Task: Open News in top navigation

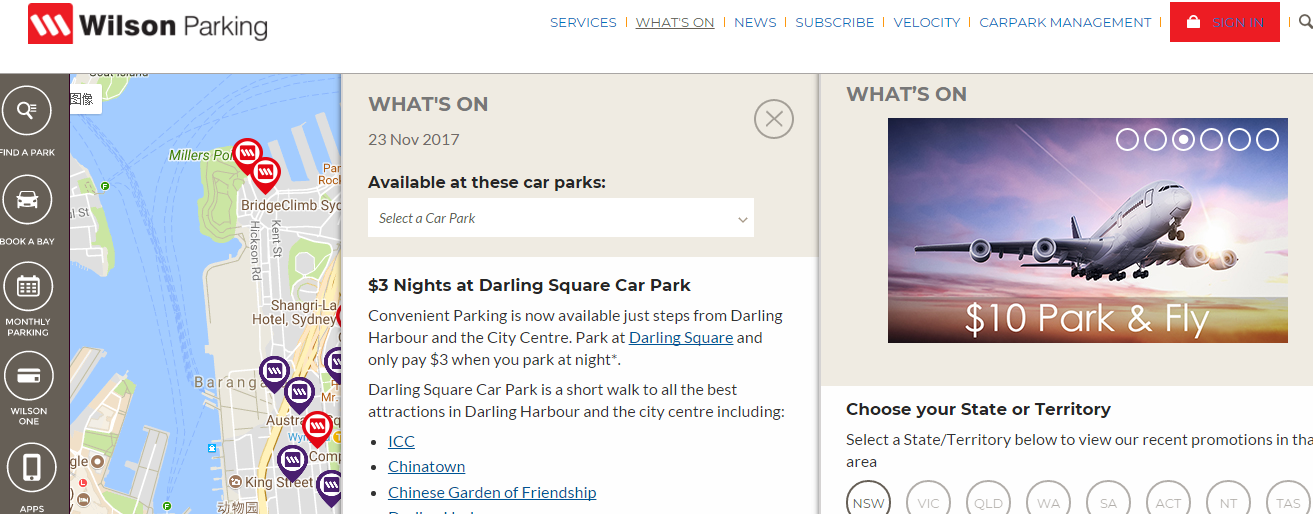Action: pyautogui.click(x=755, y=22)
